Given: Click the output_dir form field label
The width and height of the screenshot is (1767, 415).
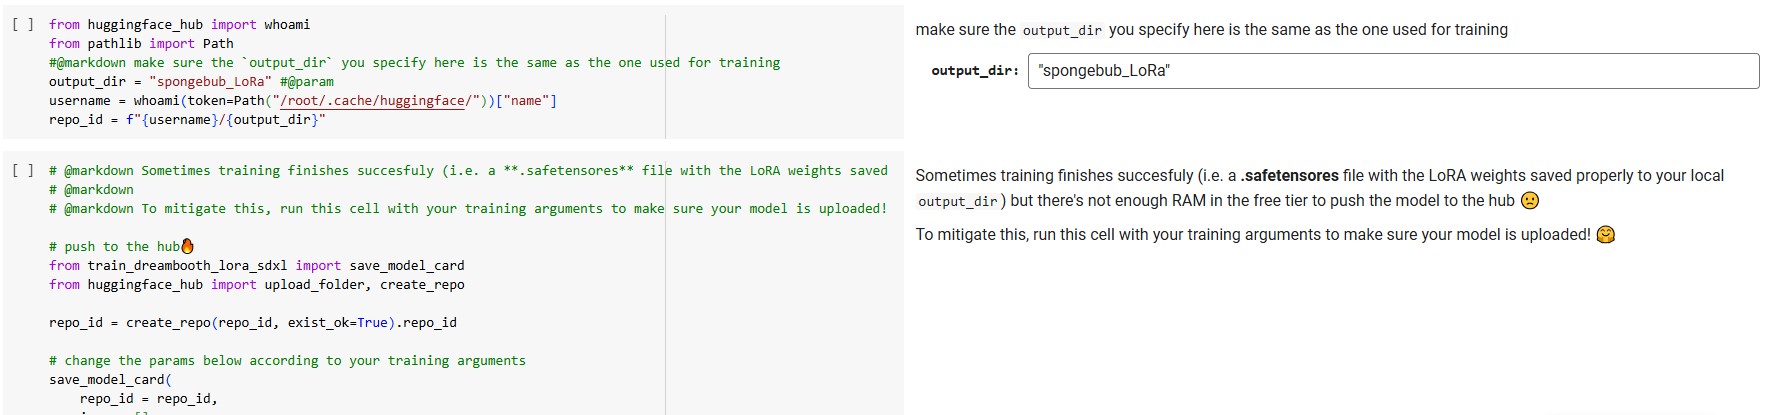Looking at the screenshot, I should (974, 71).
